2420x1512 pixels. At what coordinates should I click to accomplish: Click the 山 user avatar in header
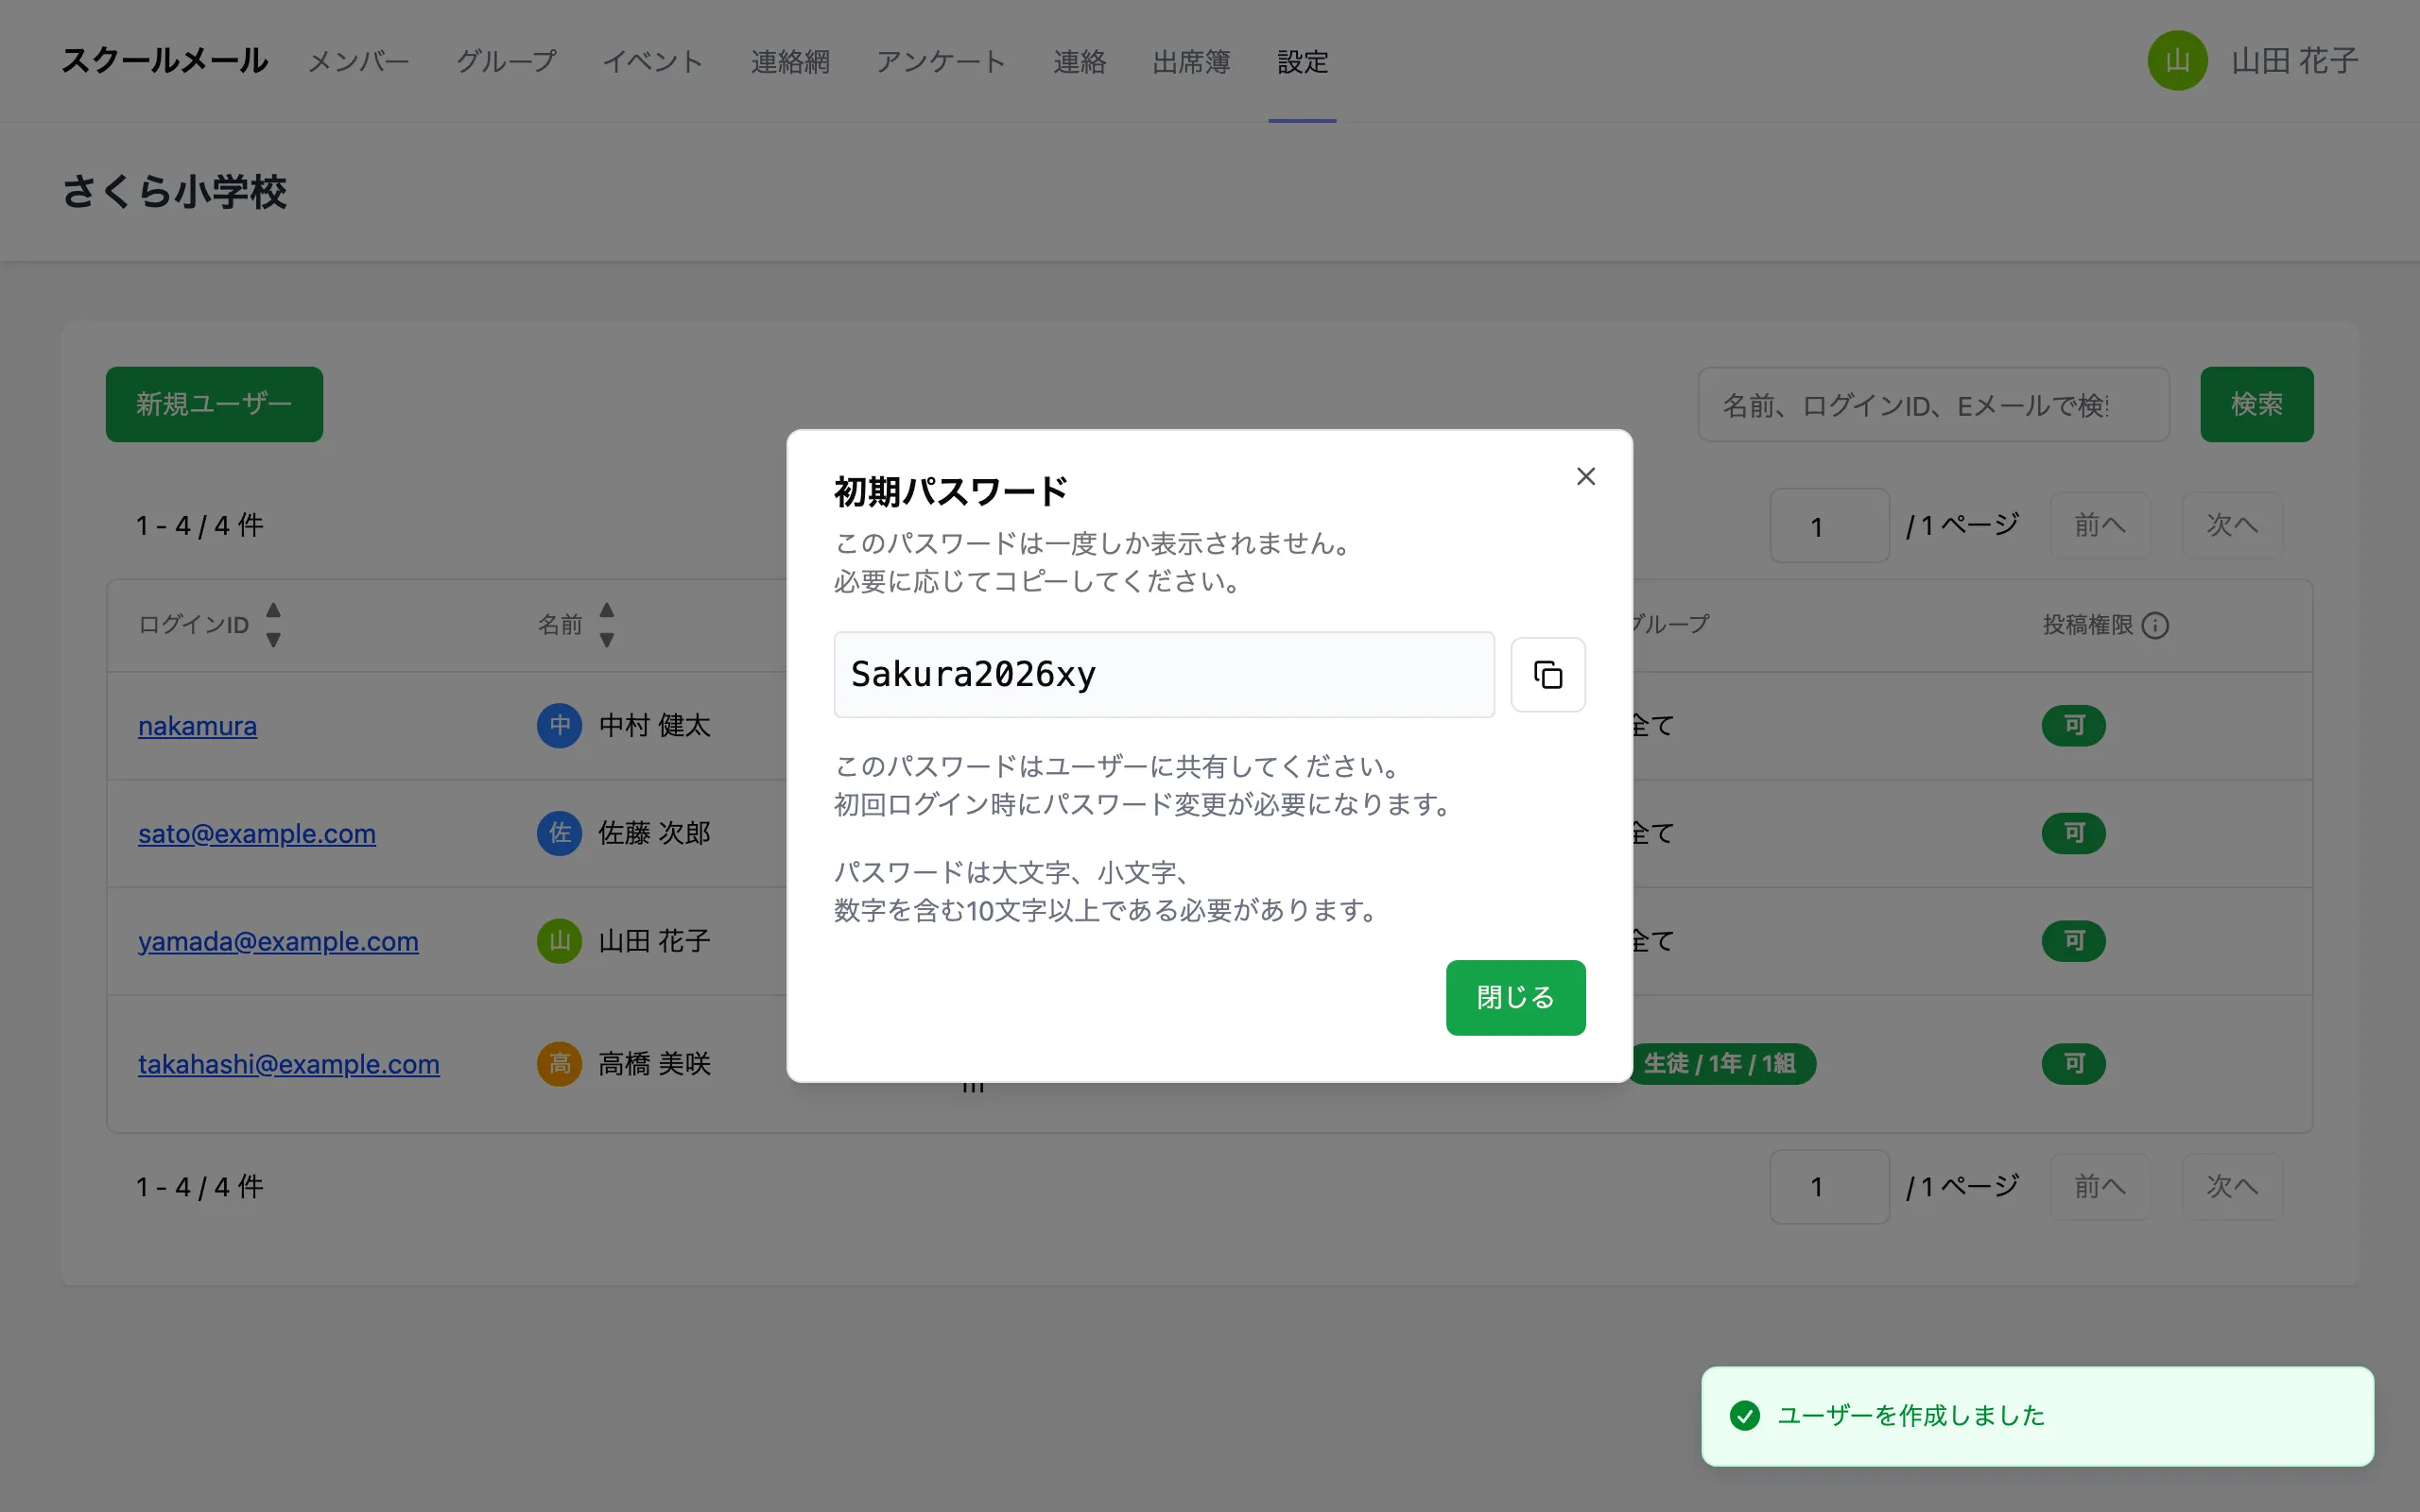[x=2177, y=61]
